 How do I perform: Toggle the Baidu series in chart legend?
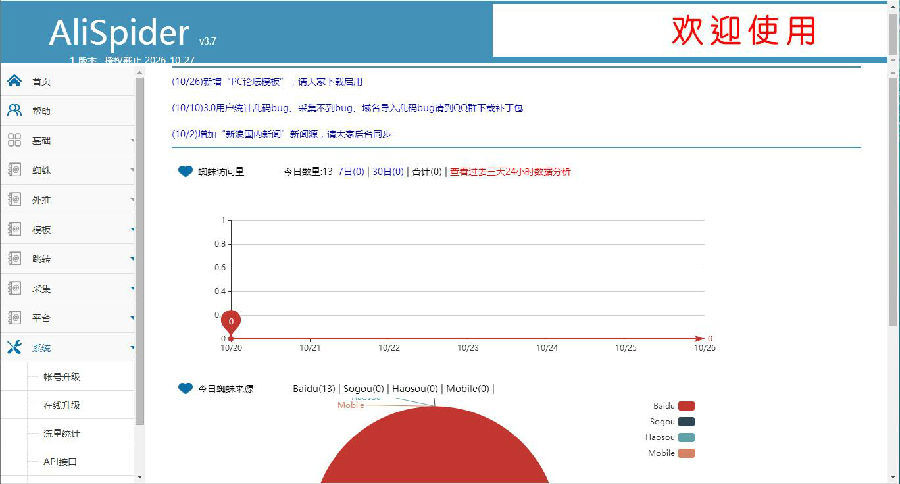click(685, 406)
